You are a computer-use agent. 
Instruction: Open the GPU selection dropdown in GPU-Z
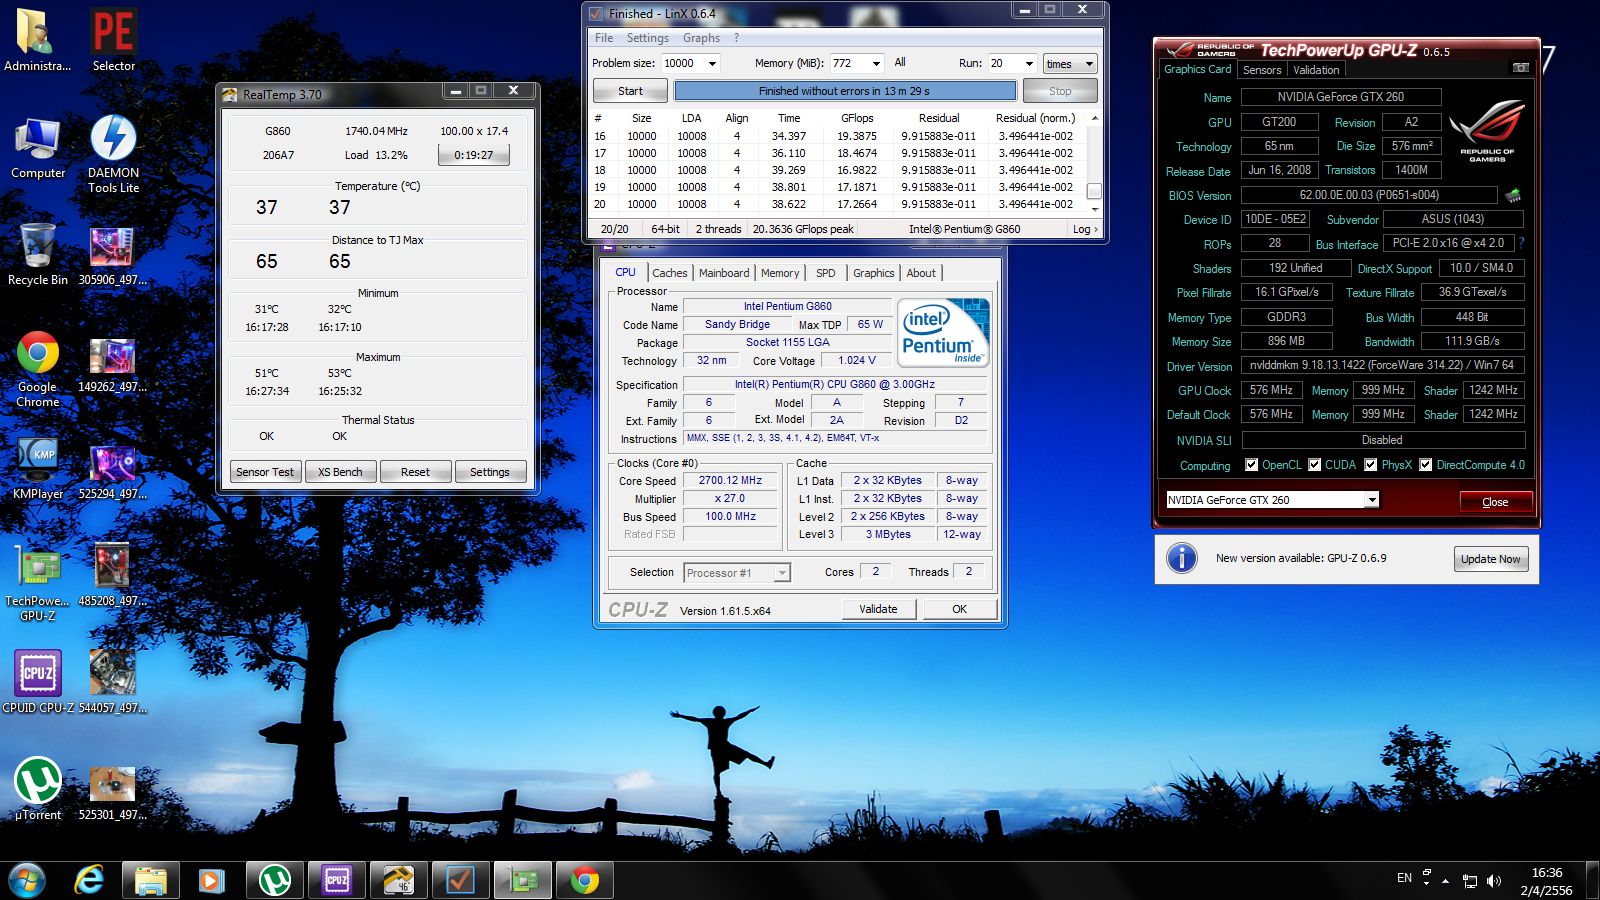coord(1372,500)
